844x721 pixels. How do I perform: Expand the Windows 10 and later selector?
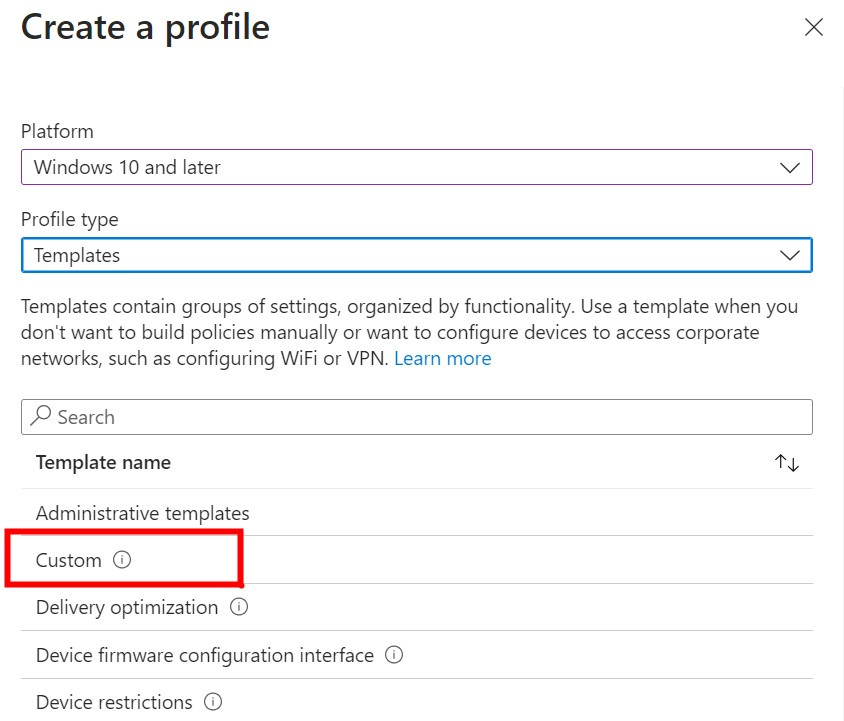pos(789,167)
